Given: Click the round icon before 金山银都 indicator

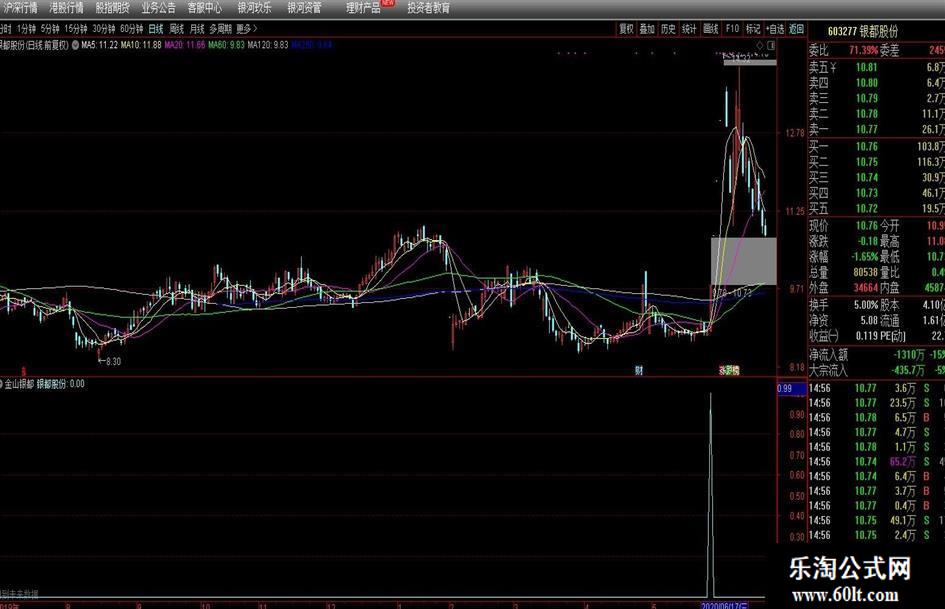Looking at the screenshot, I should point(1,383).
